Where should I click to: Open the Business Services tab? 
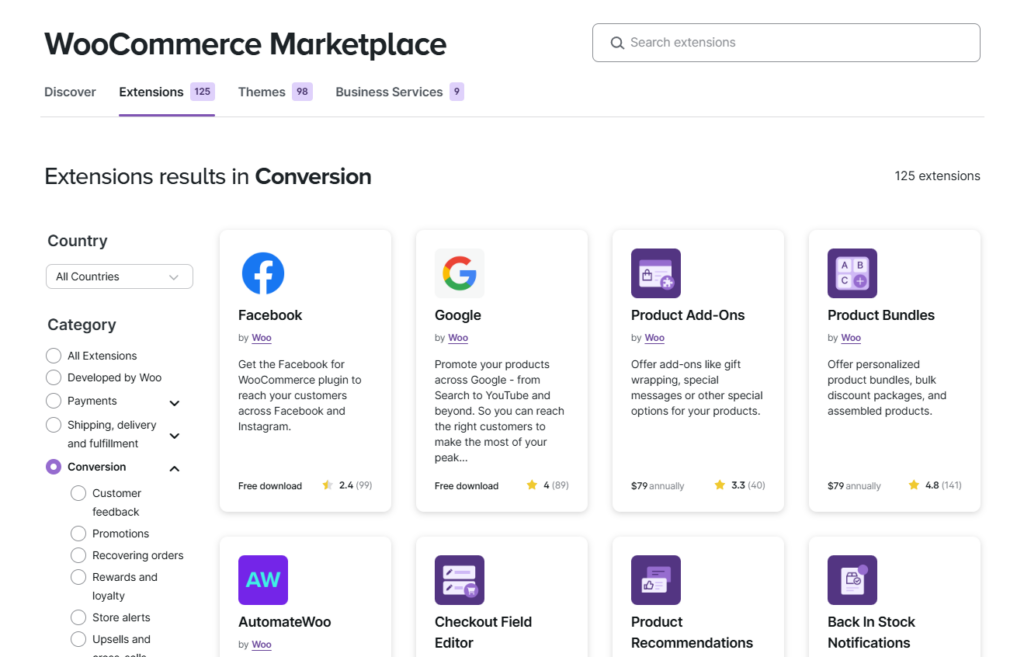[400, 92]
